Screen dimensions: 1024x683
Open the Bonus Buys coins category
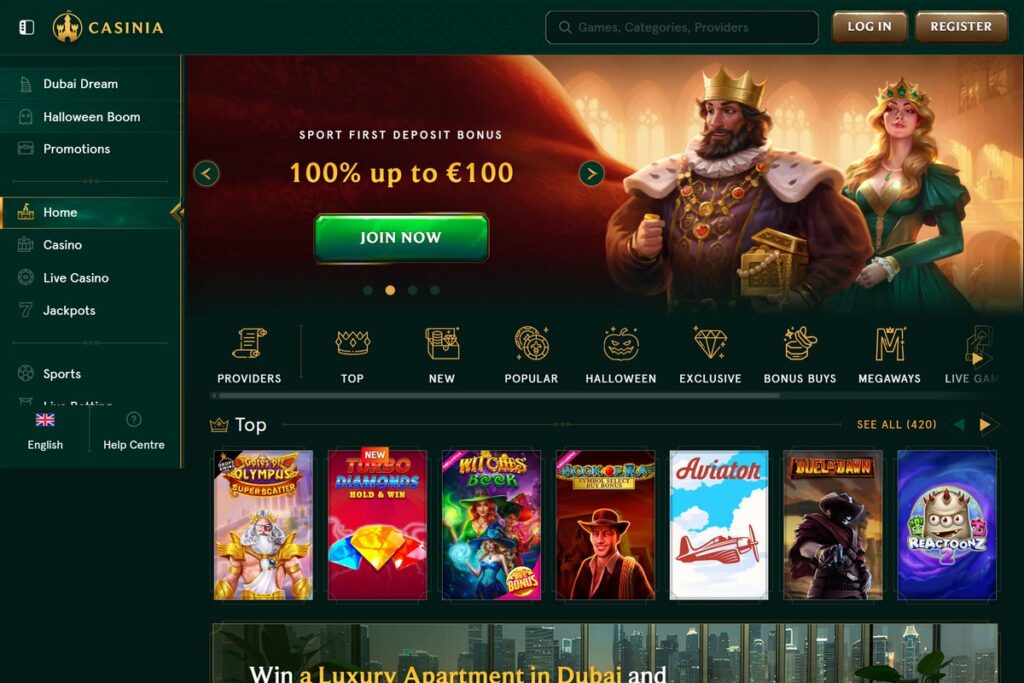pos(800,343)
